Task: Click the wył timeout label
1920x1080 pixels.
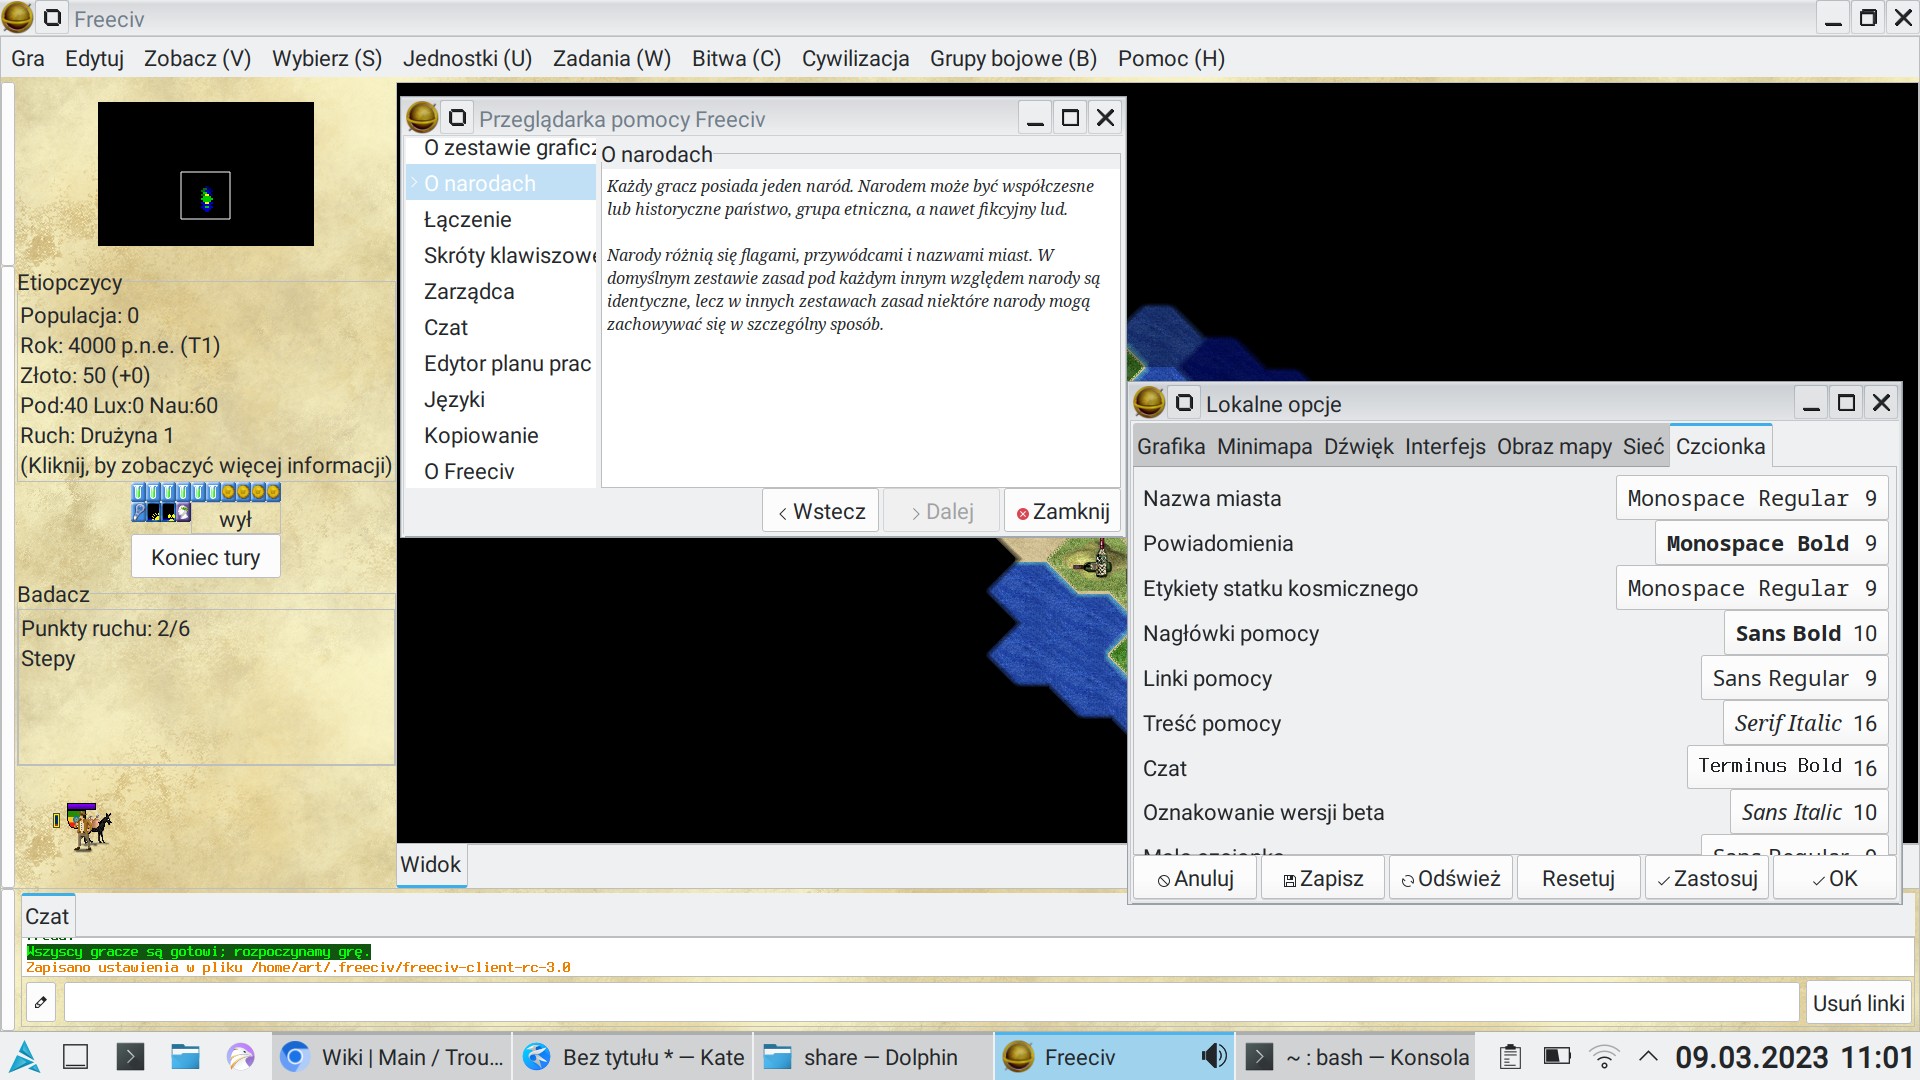Action: [x=235, y=519]
